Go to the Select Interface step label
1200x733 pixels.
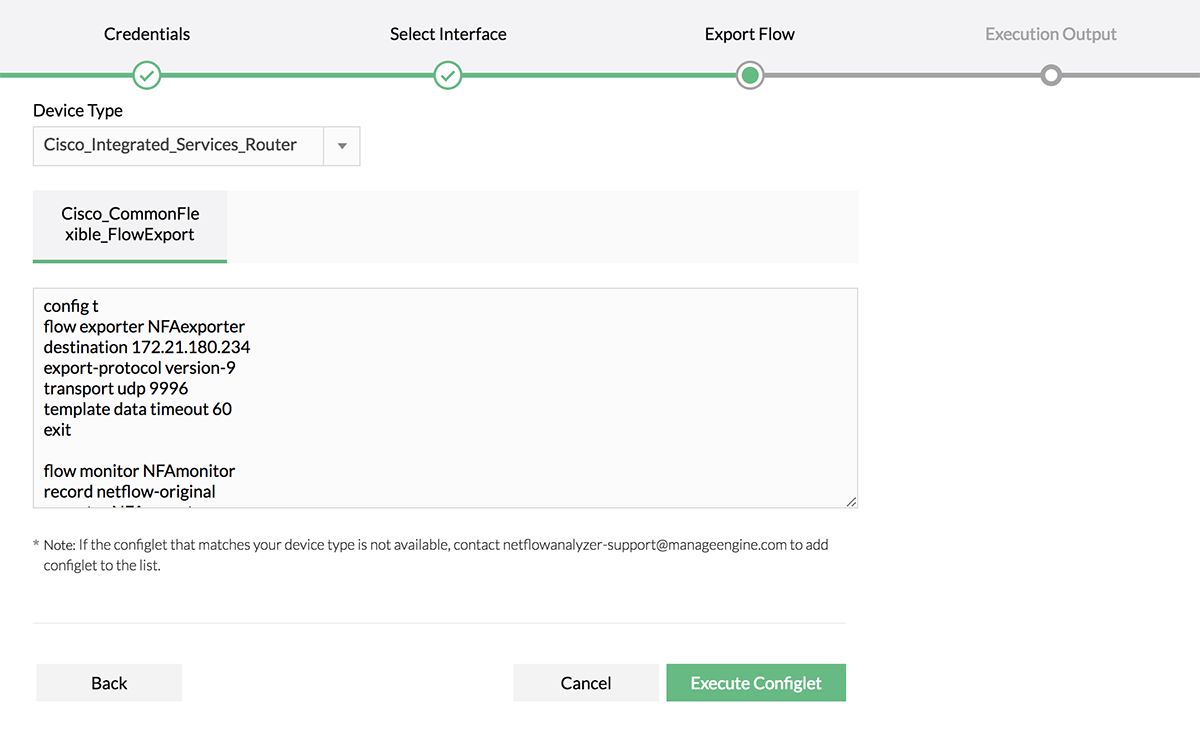click(x=448, y=34)
